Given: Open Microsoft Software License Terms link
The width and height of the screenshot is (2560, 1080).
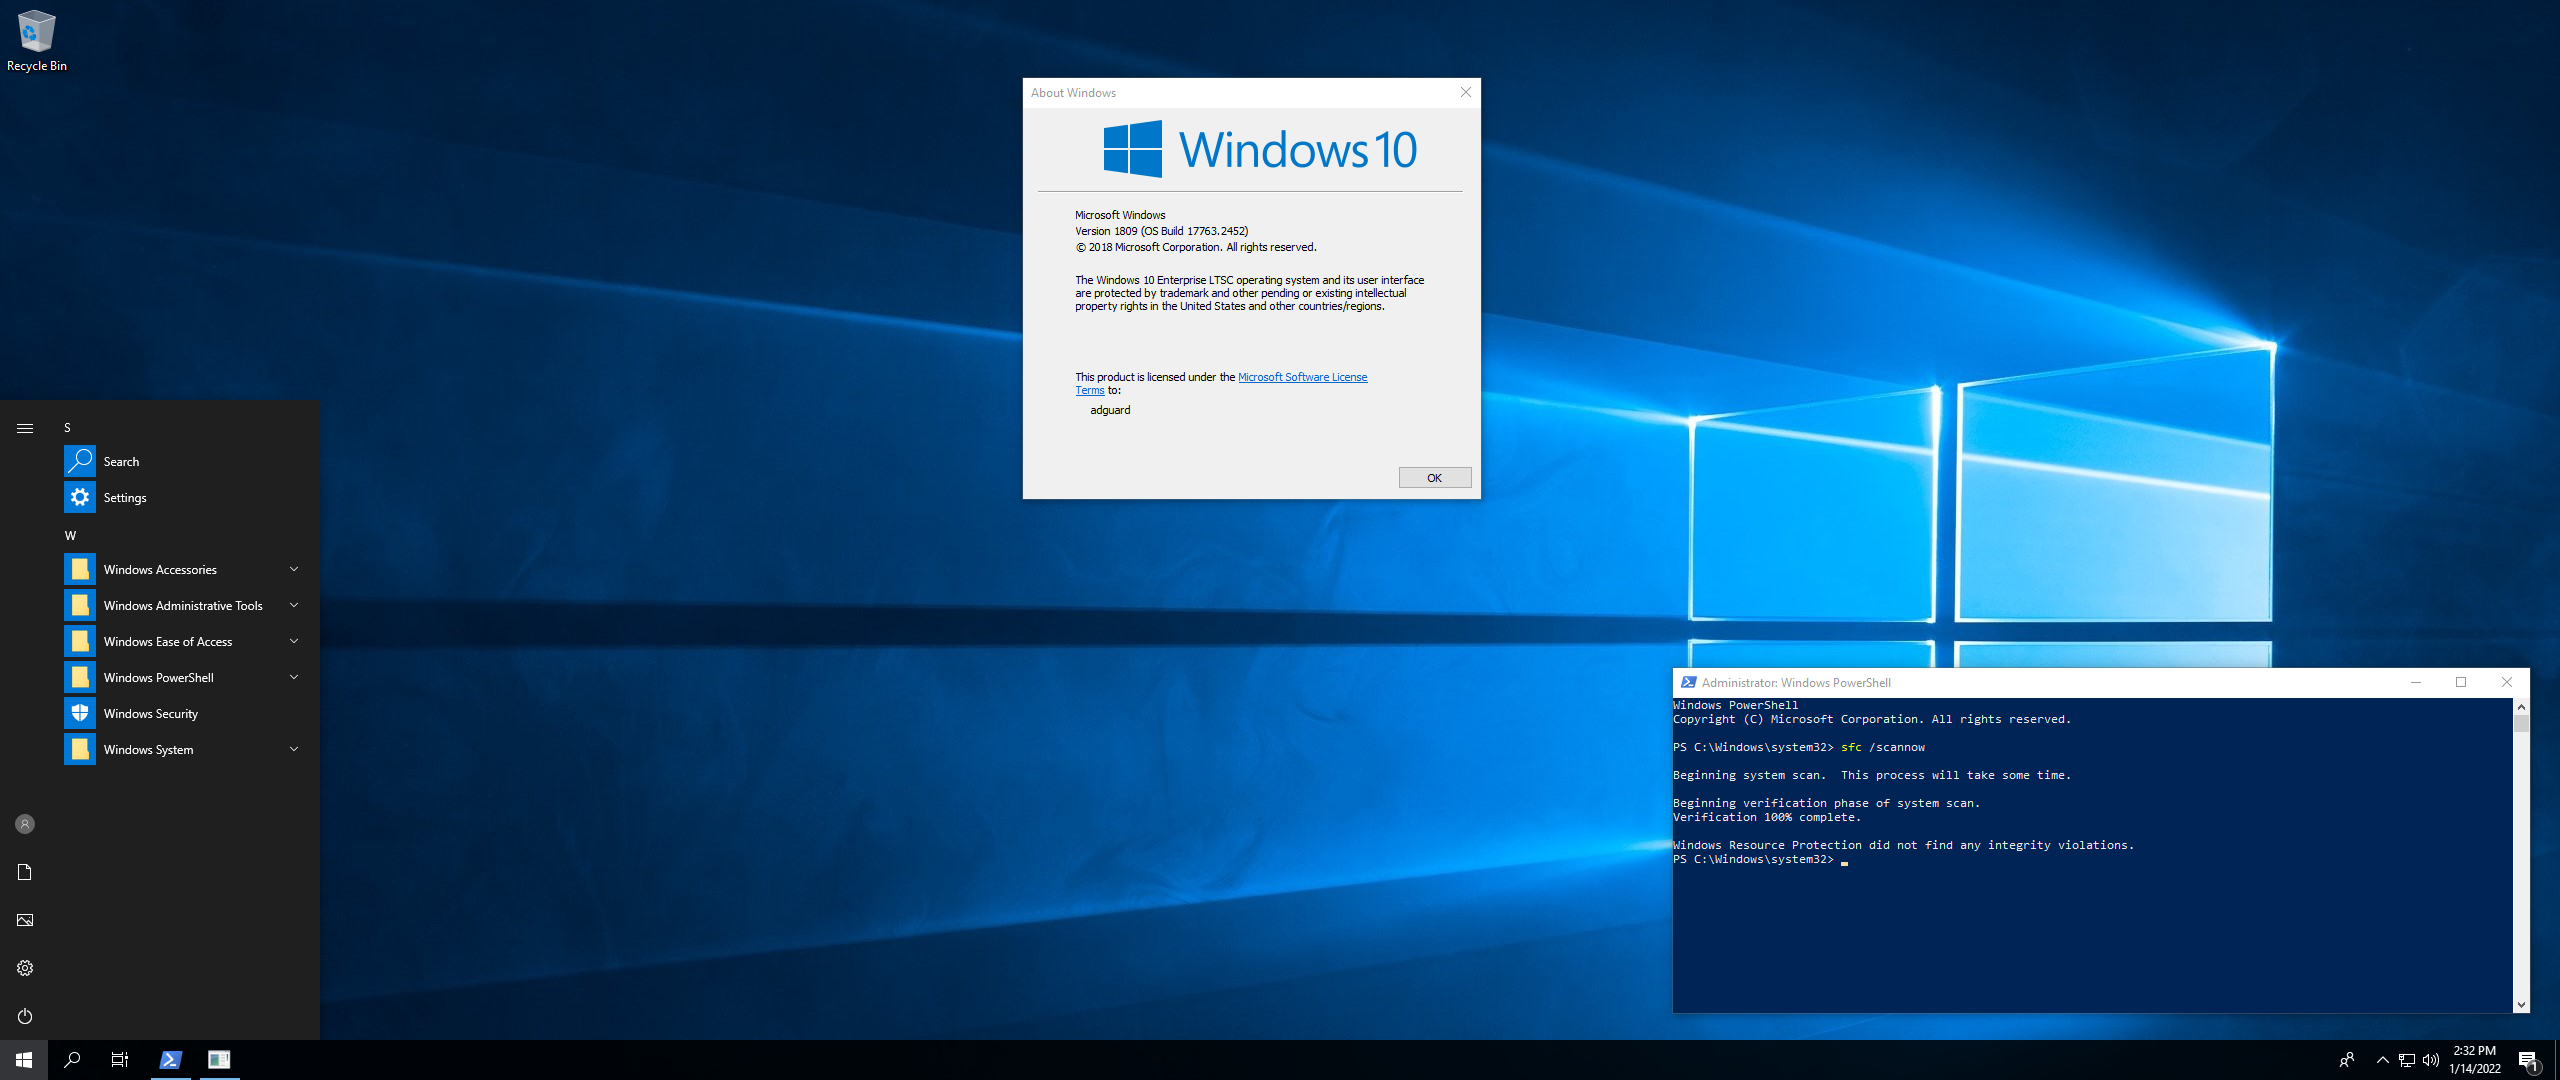Looking at the screenshot, I should click(1302, 377).
